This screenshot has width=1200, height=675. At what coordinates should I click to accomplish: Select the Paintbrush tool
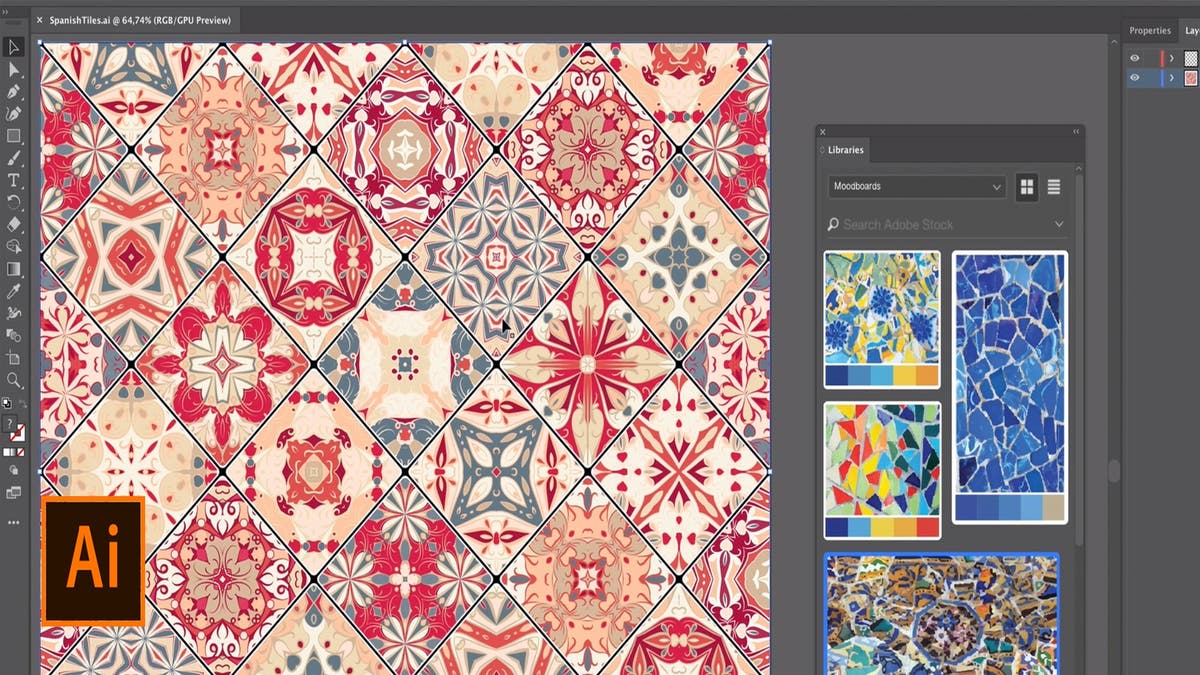(13, 160)
